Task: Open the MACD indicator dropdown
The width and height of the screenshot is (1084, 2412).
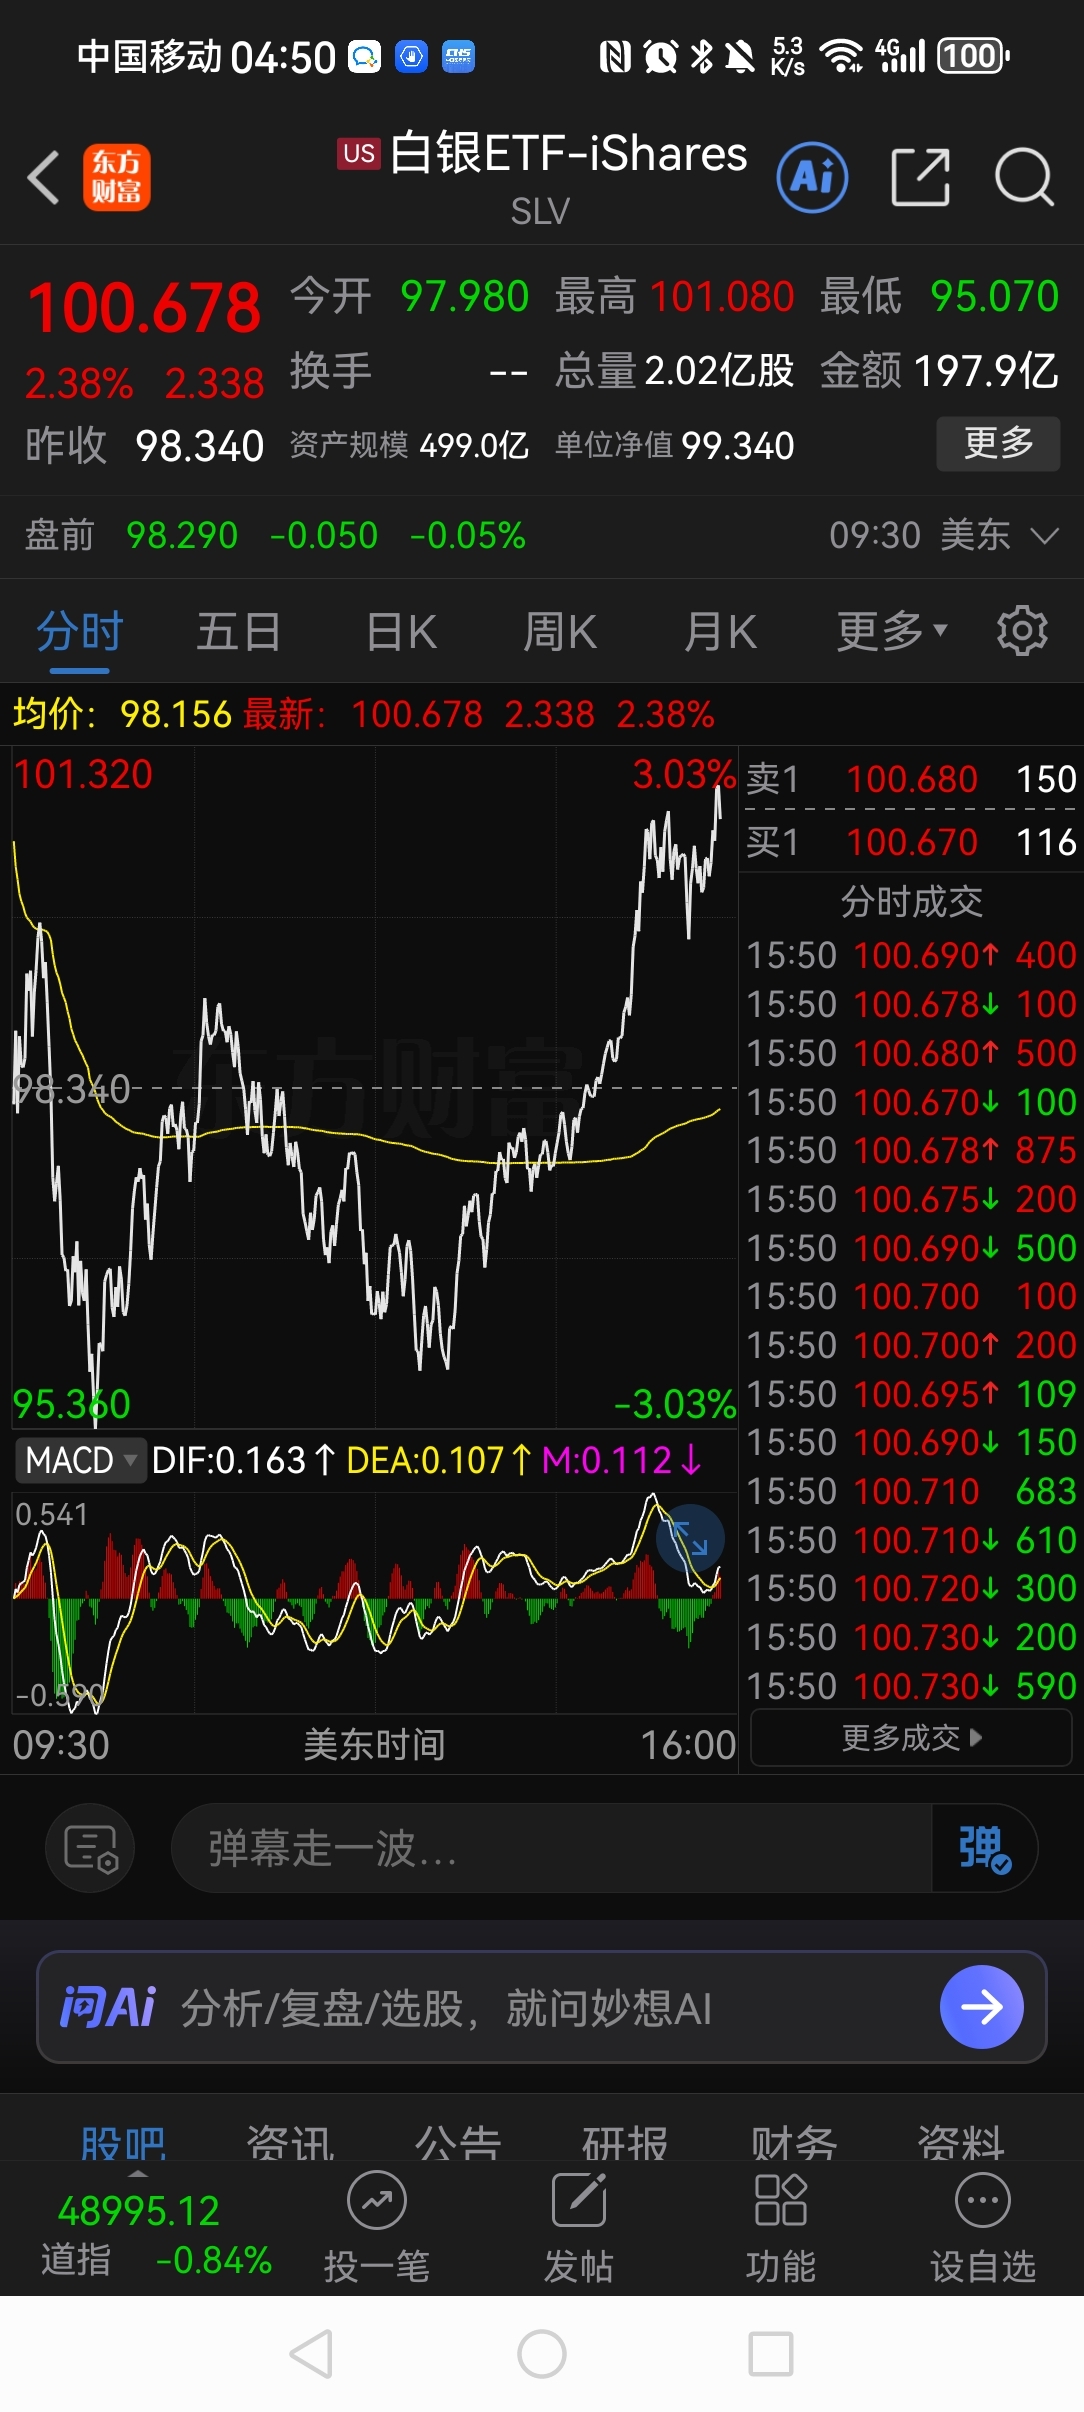Action: (80, 1460)
